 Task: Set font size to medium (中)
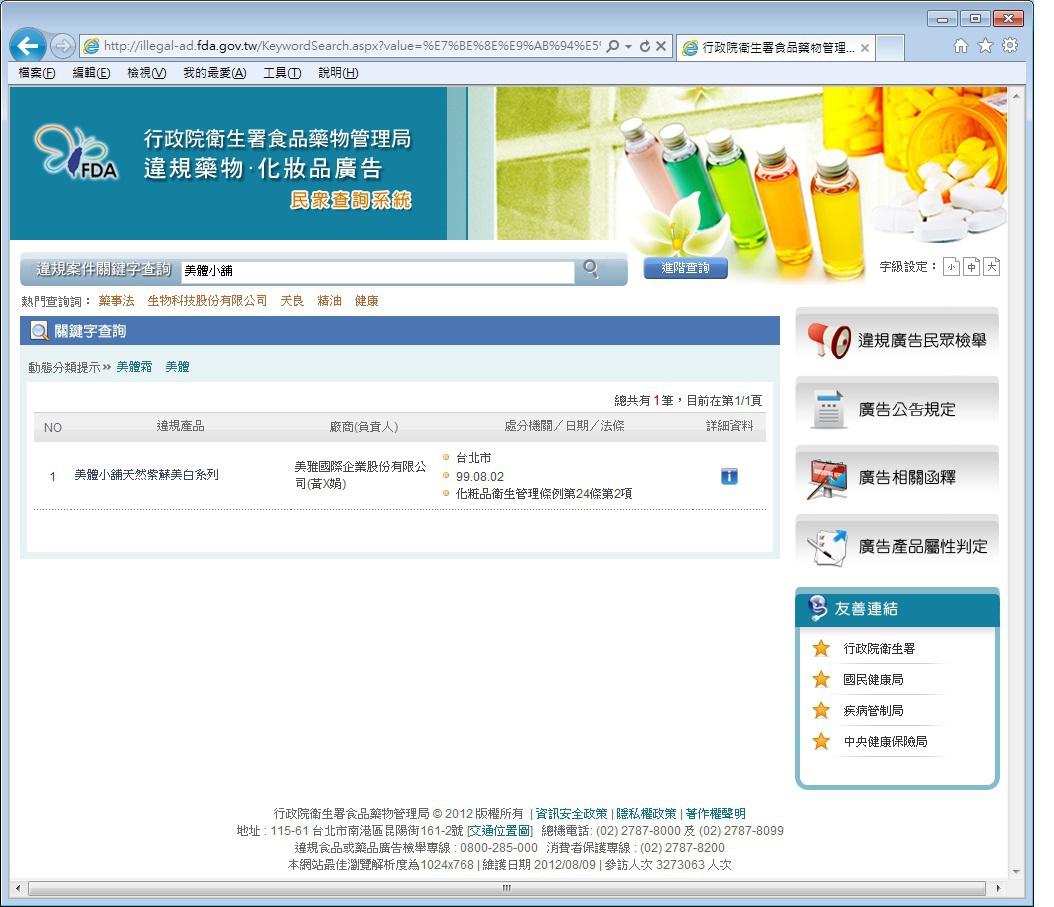[971, 267]
